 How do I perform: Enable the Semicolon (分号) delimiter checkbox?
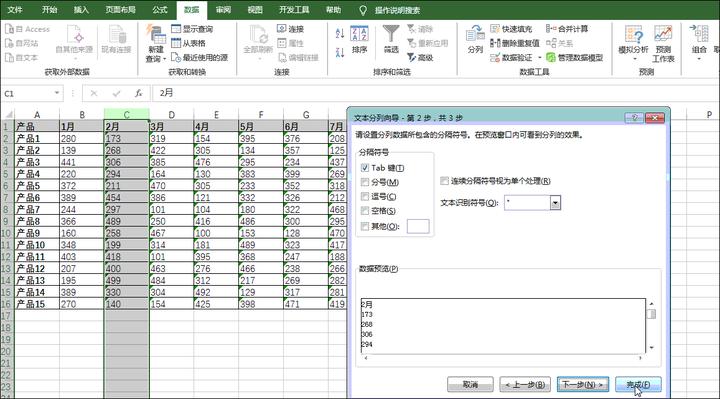click(365, 182)
